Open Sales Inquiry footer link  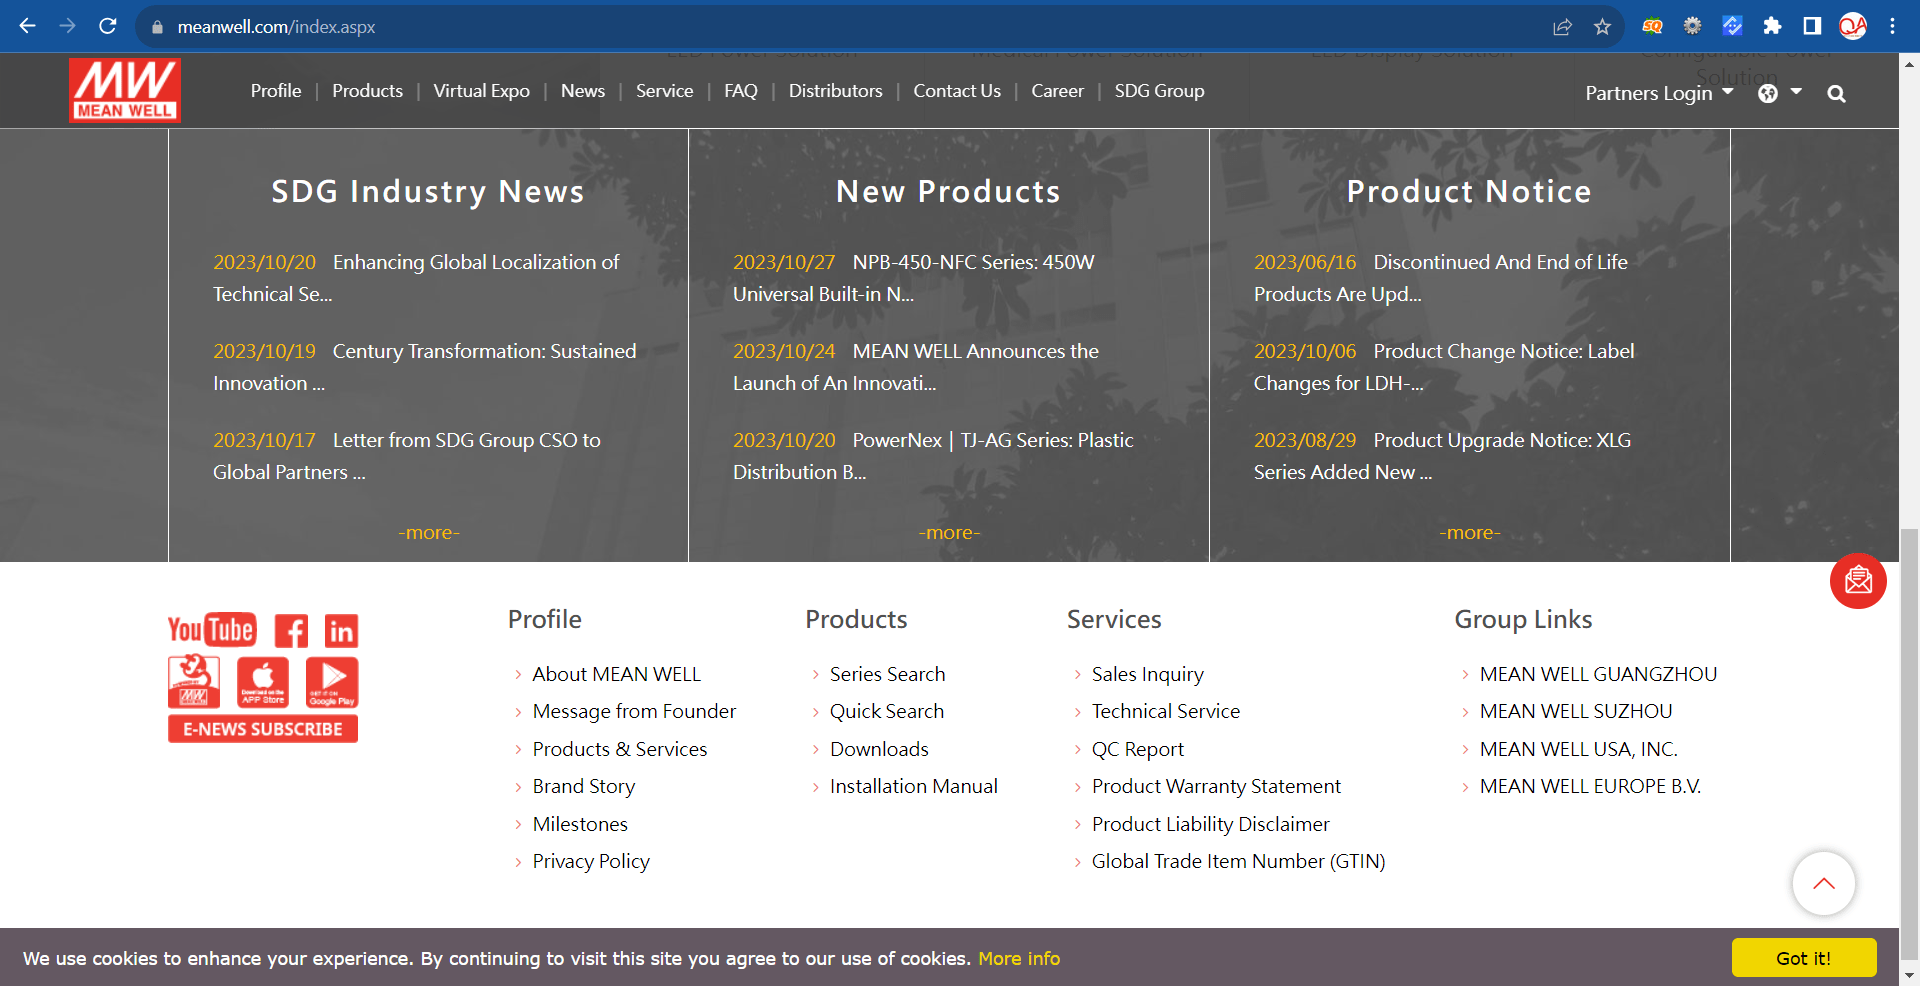tap(1147, 674)
